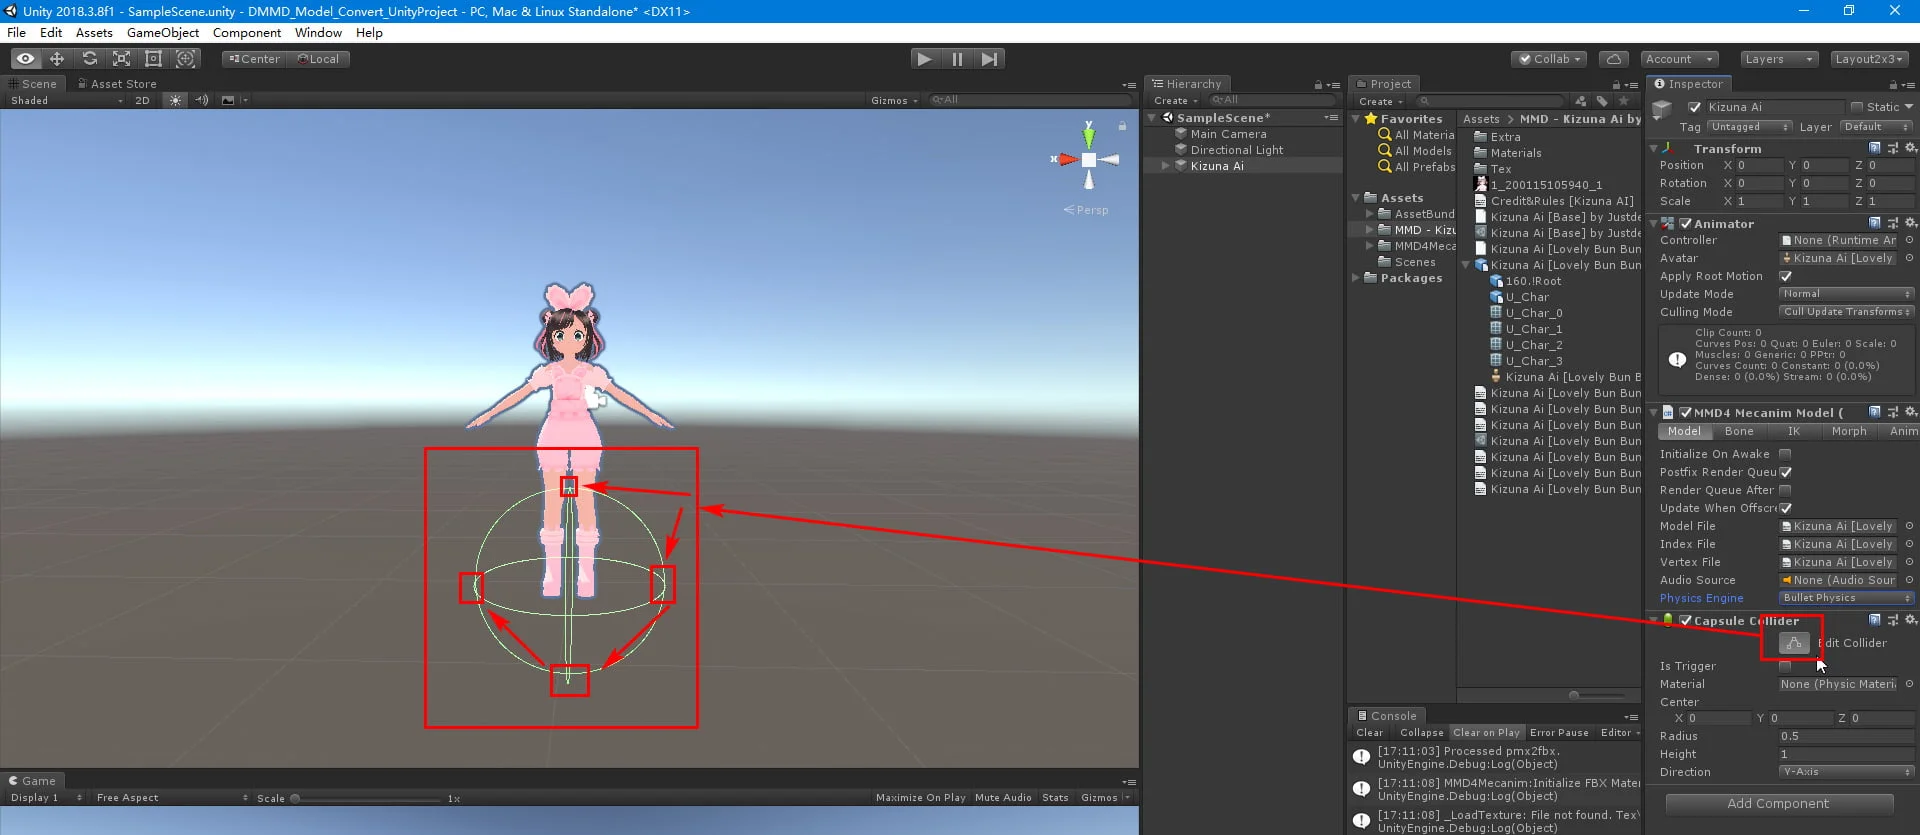Click the Edit Collider icon button
This screenshot has width=1920, height=835.
click(x=1794, y=643)
